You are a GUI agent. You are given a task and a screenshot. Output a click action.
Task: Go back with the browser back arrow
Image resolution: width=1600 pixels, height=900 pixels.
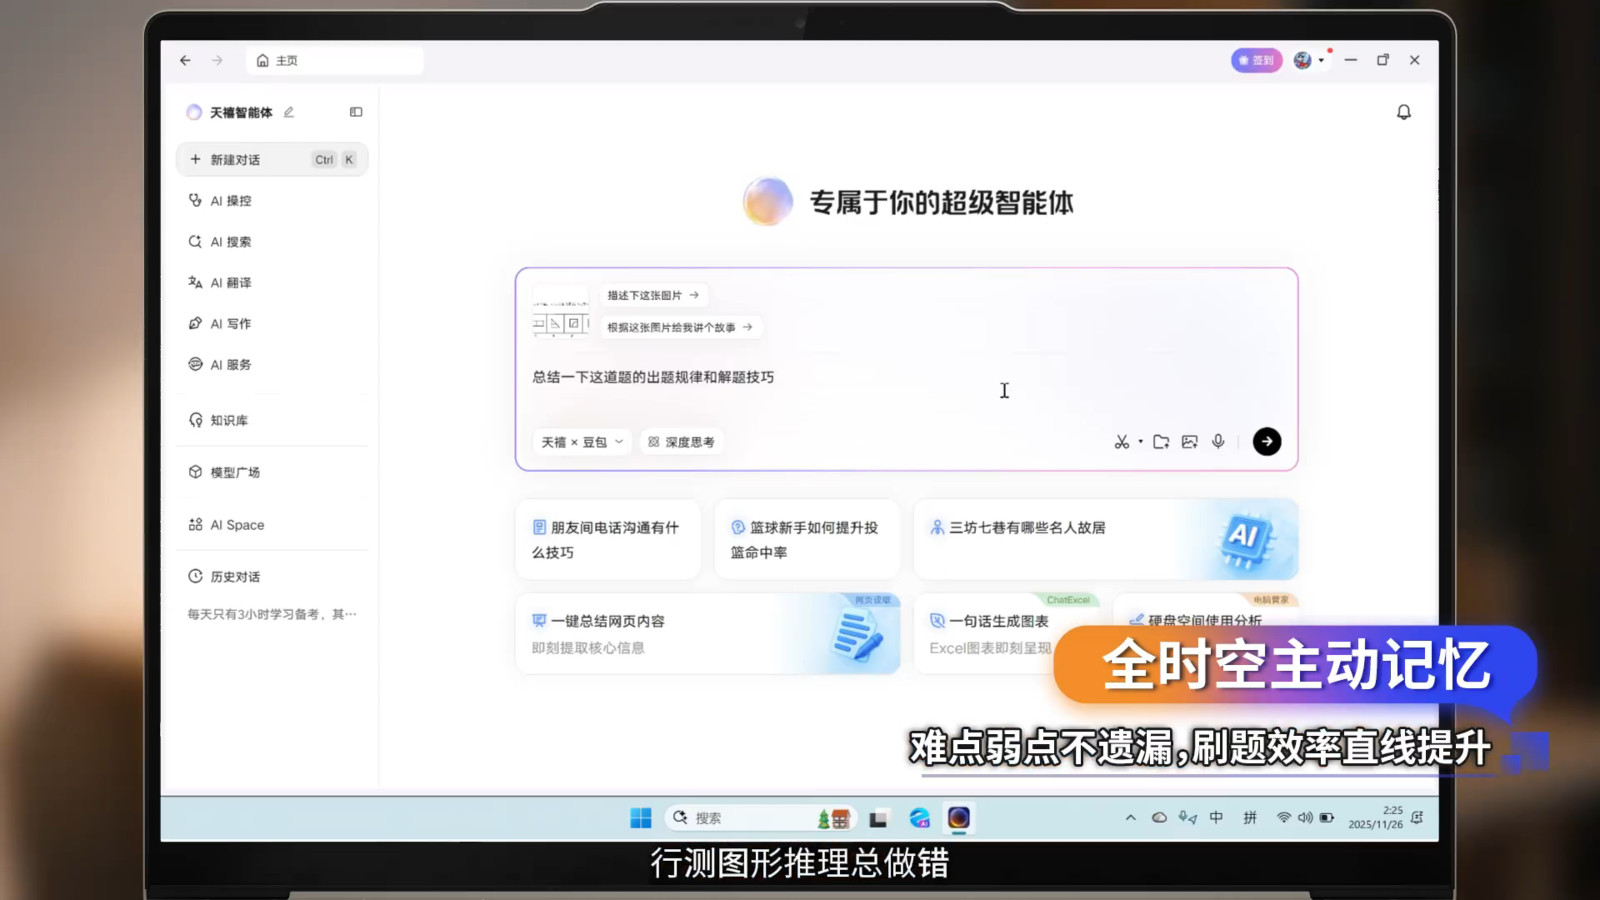click(185, 60)
